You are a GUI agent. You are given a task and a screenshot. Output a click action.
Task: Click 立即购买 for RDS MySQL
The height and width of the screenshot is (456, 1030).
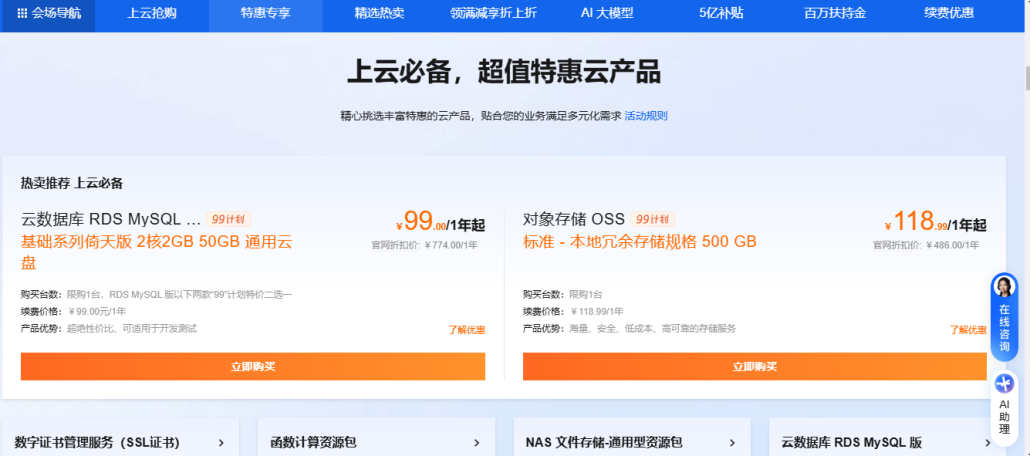[253, 367]
